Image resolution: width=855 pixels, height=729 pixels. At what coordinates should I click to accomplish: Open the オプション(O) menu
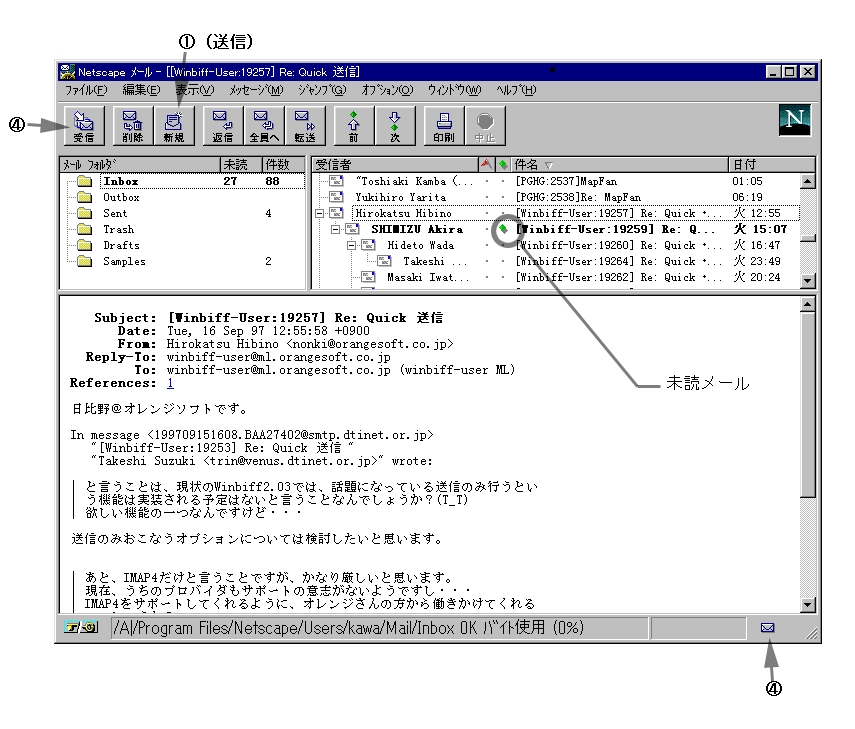pyautogui.click(x=388, y=90)
